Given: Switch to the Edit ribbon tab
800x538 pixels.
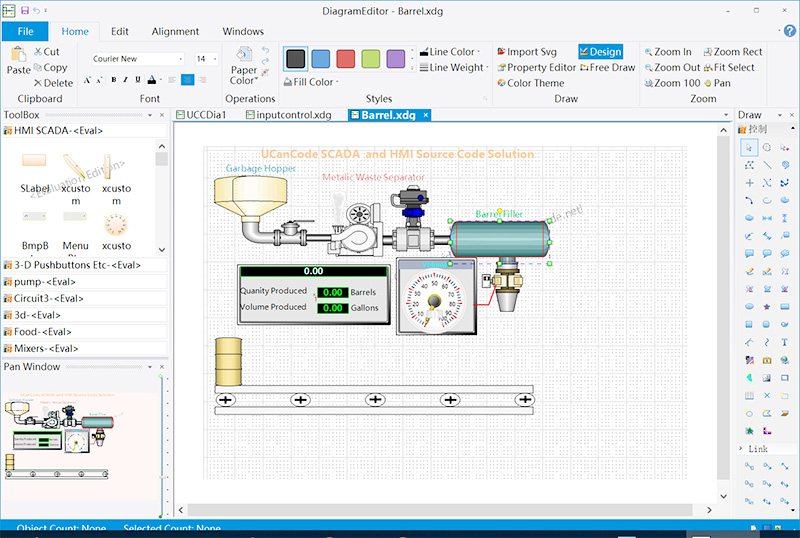Looking at the screenshot, I should (x=120, y=31).
